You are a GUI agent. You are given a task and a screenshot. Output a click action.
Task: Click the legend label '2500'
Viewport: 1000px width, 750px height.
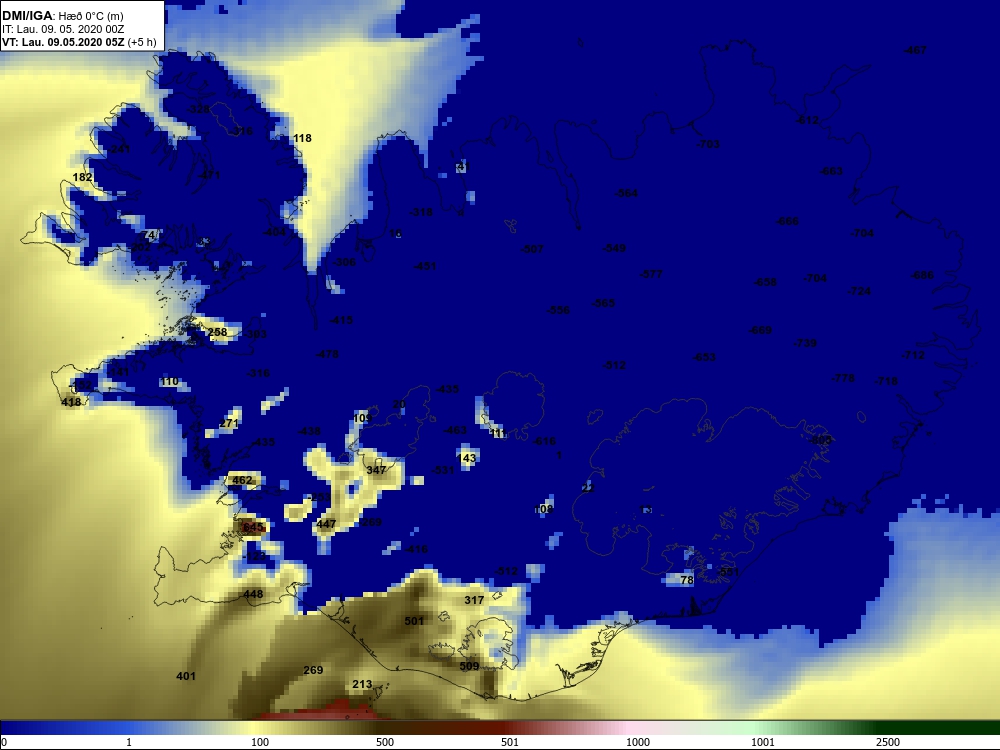pos(888,742)
